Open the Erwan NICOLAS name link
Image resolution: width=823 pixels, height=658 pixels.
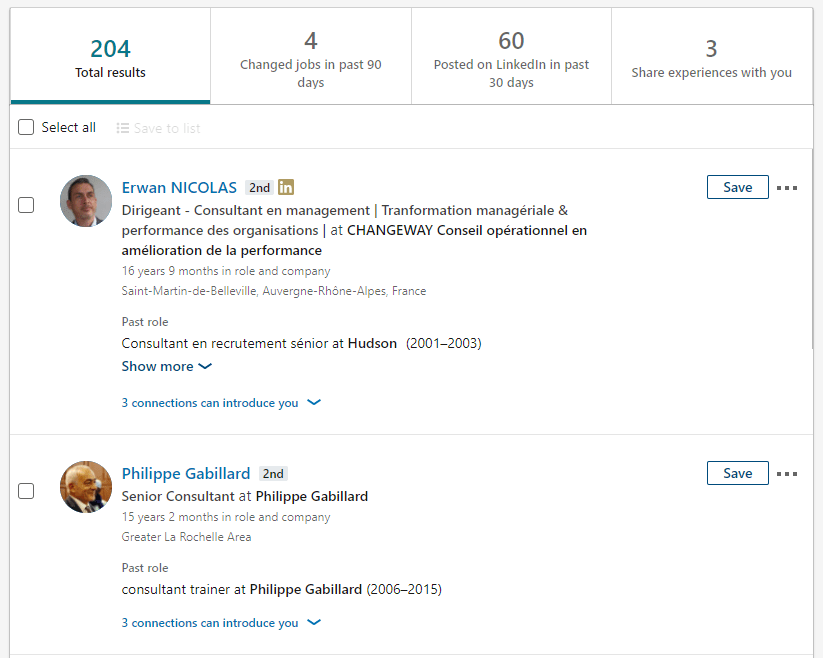tap(179, 187)
